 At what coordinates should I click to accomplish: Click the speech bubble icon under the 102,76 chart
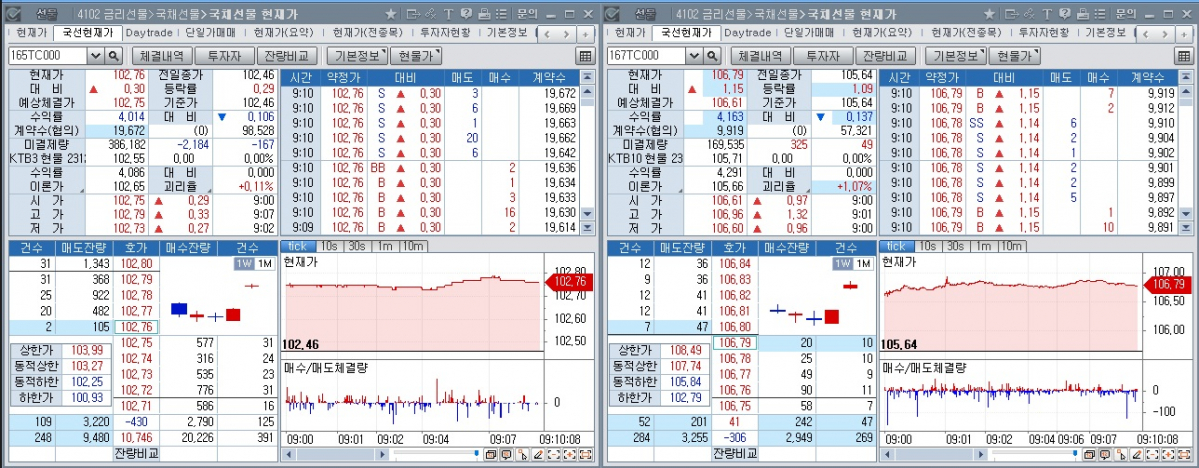point(507,455)
